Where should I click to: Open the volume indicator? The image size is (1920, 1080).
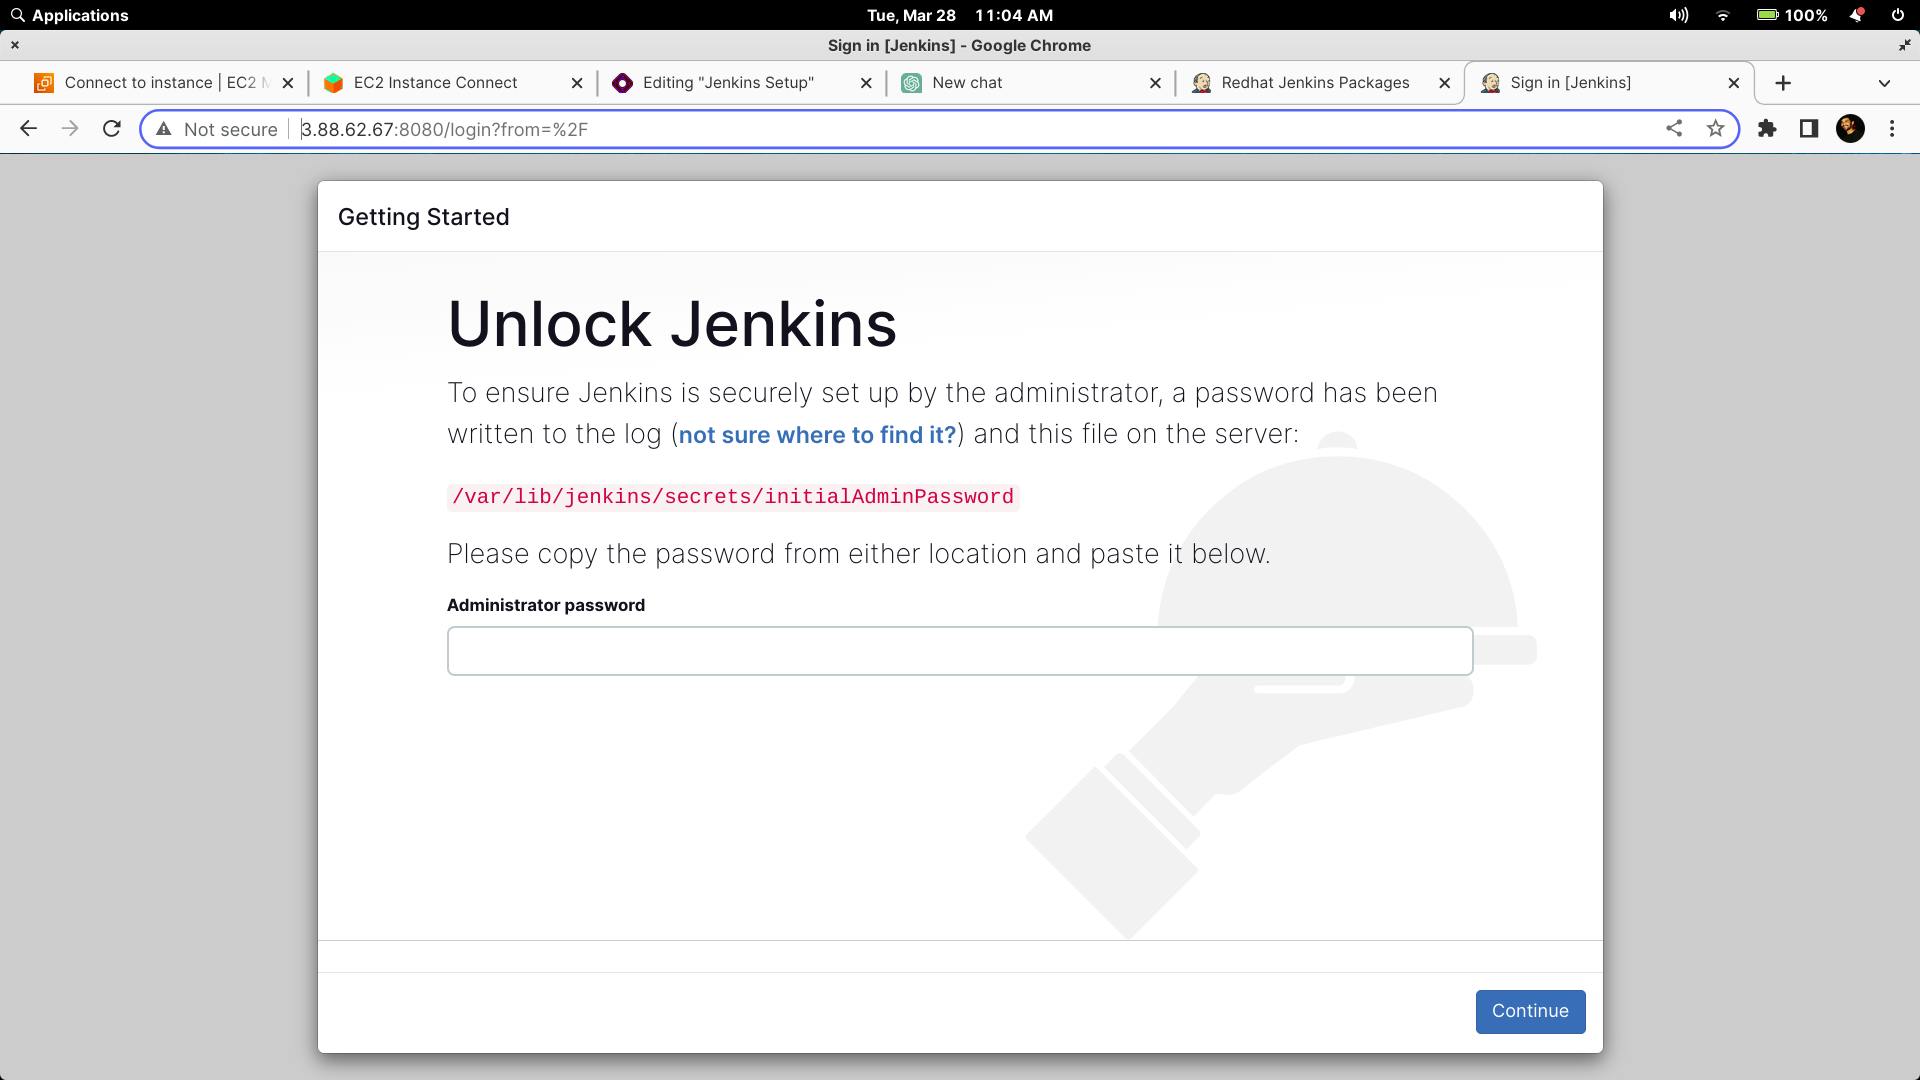[1679, 15]
